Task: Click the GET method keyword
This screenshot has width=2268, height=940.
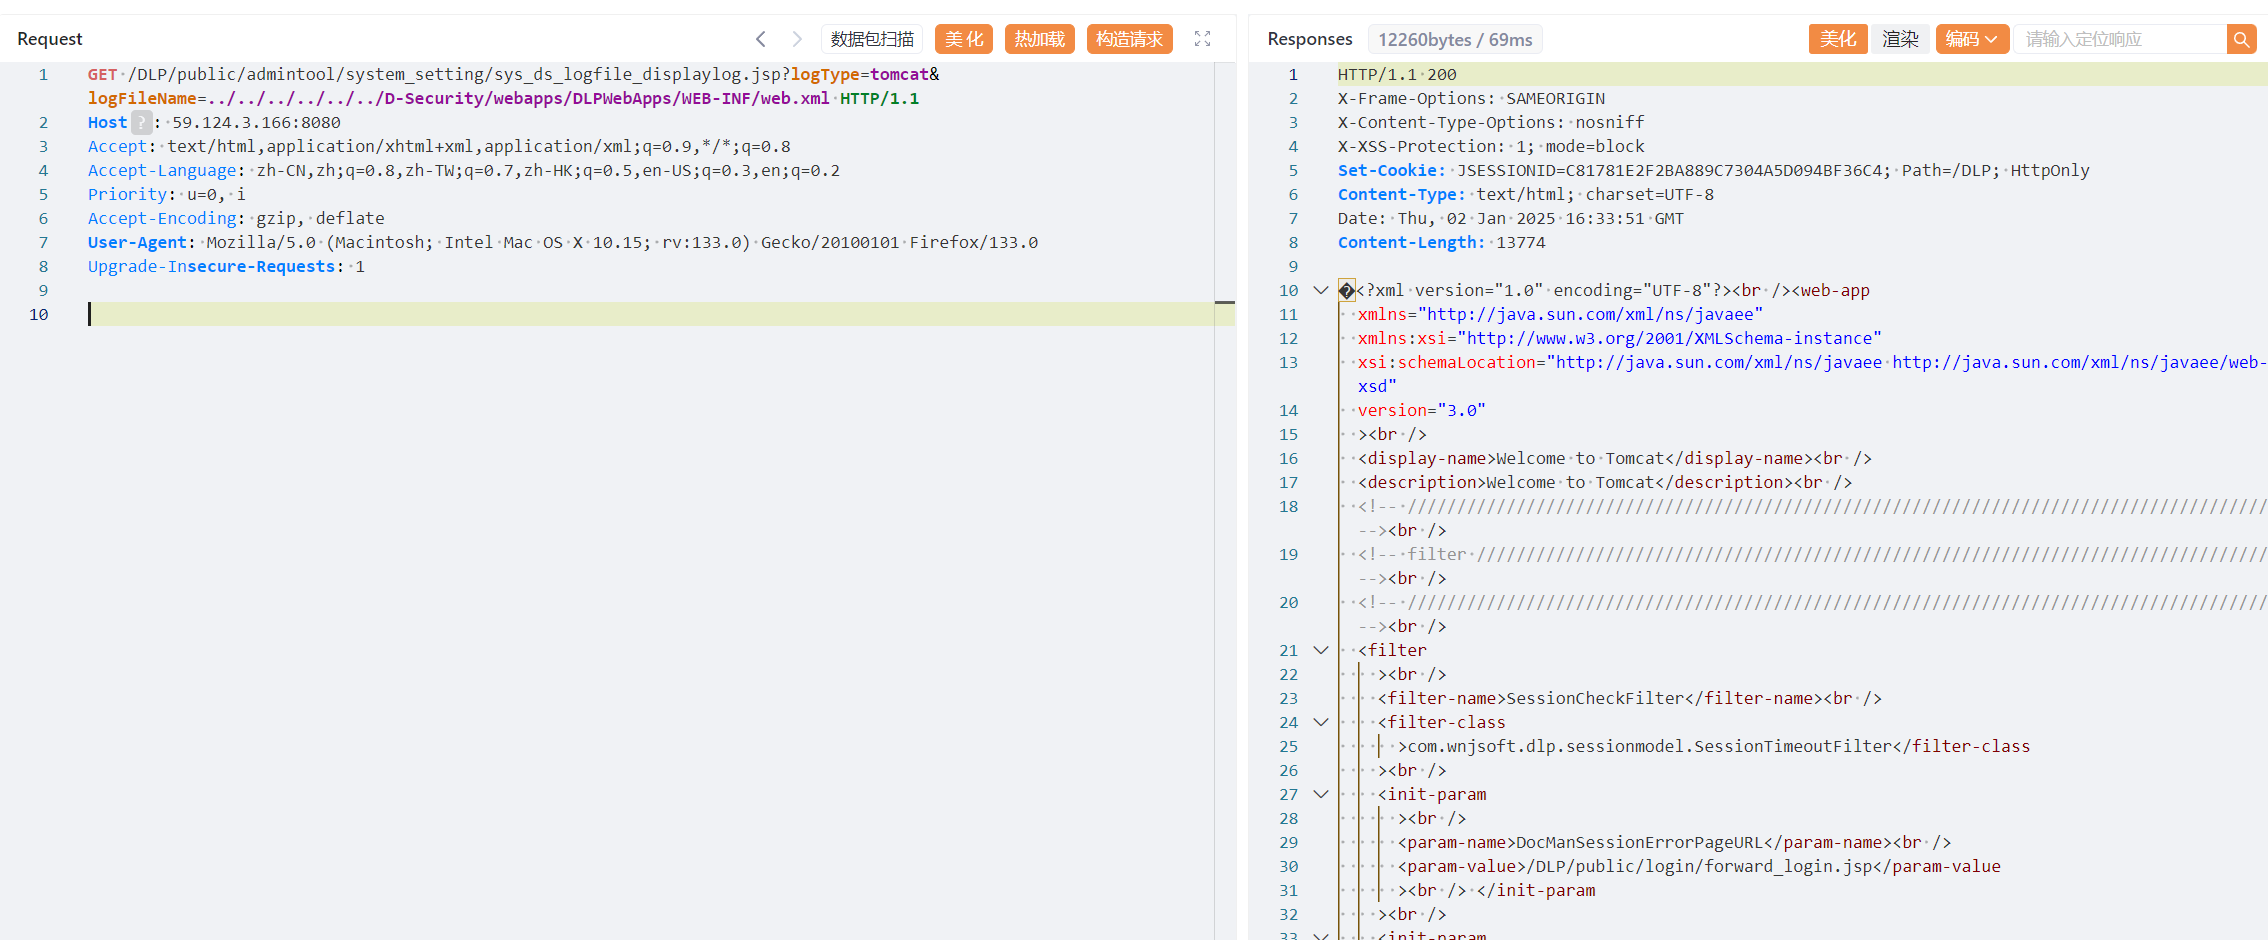Action: [102, 74]
